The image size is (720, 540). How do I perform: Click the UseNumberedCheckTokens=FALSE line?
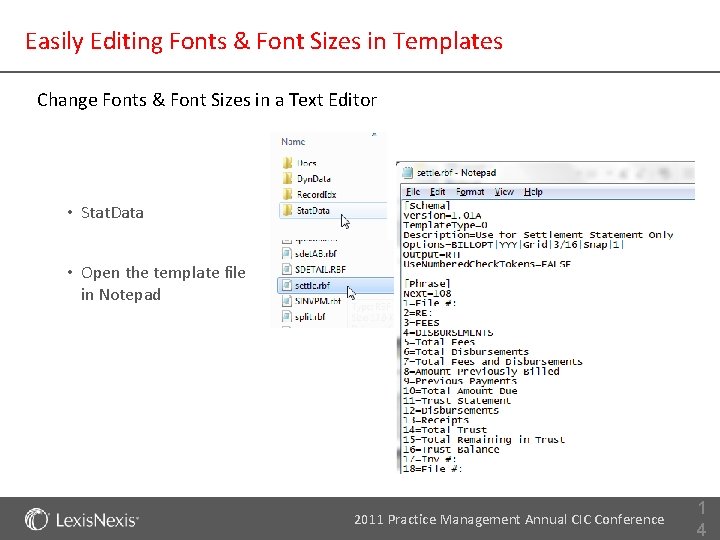click(x=487, y=264)
